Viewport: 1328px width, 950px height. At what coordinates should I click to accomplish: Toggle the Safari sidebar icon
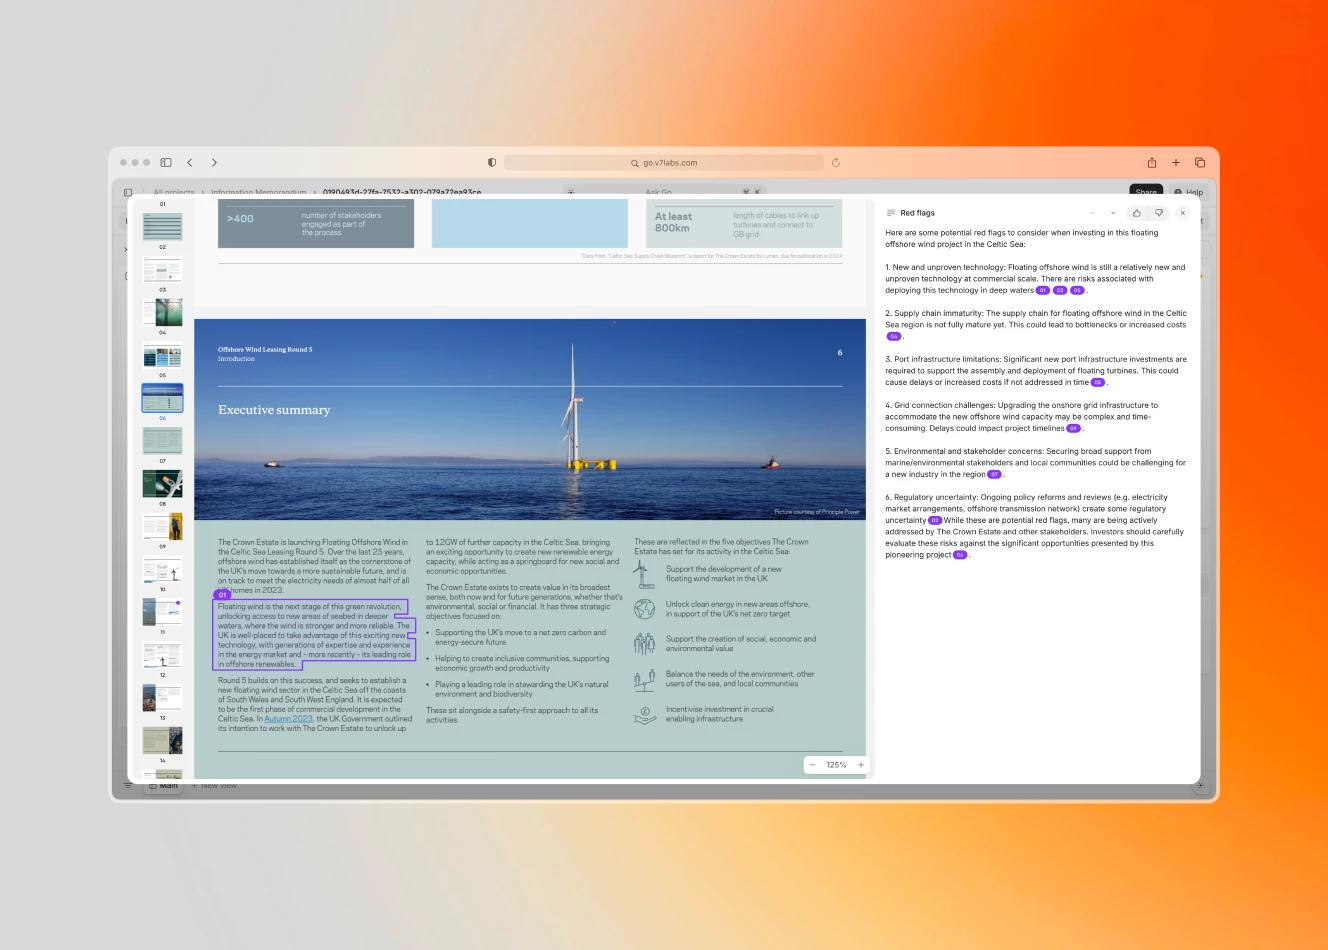coord(166,162)
